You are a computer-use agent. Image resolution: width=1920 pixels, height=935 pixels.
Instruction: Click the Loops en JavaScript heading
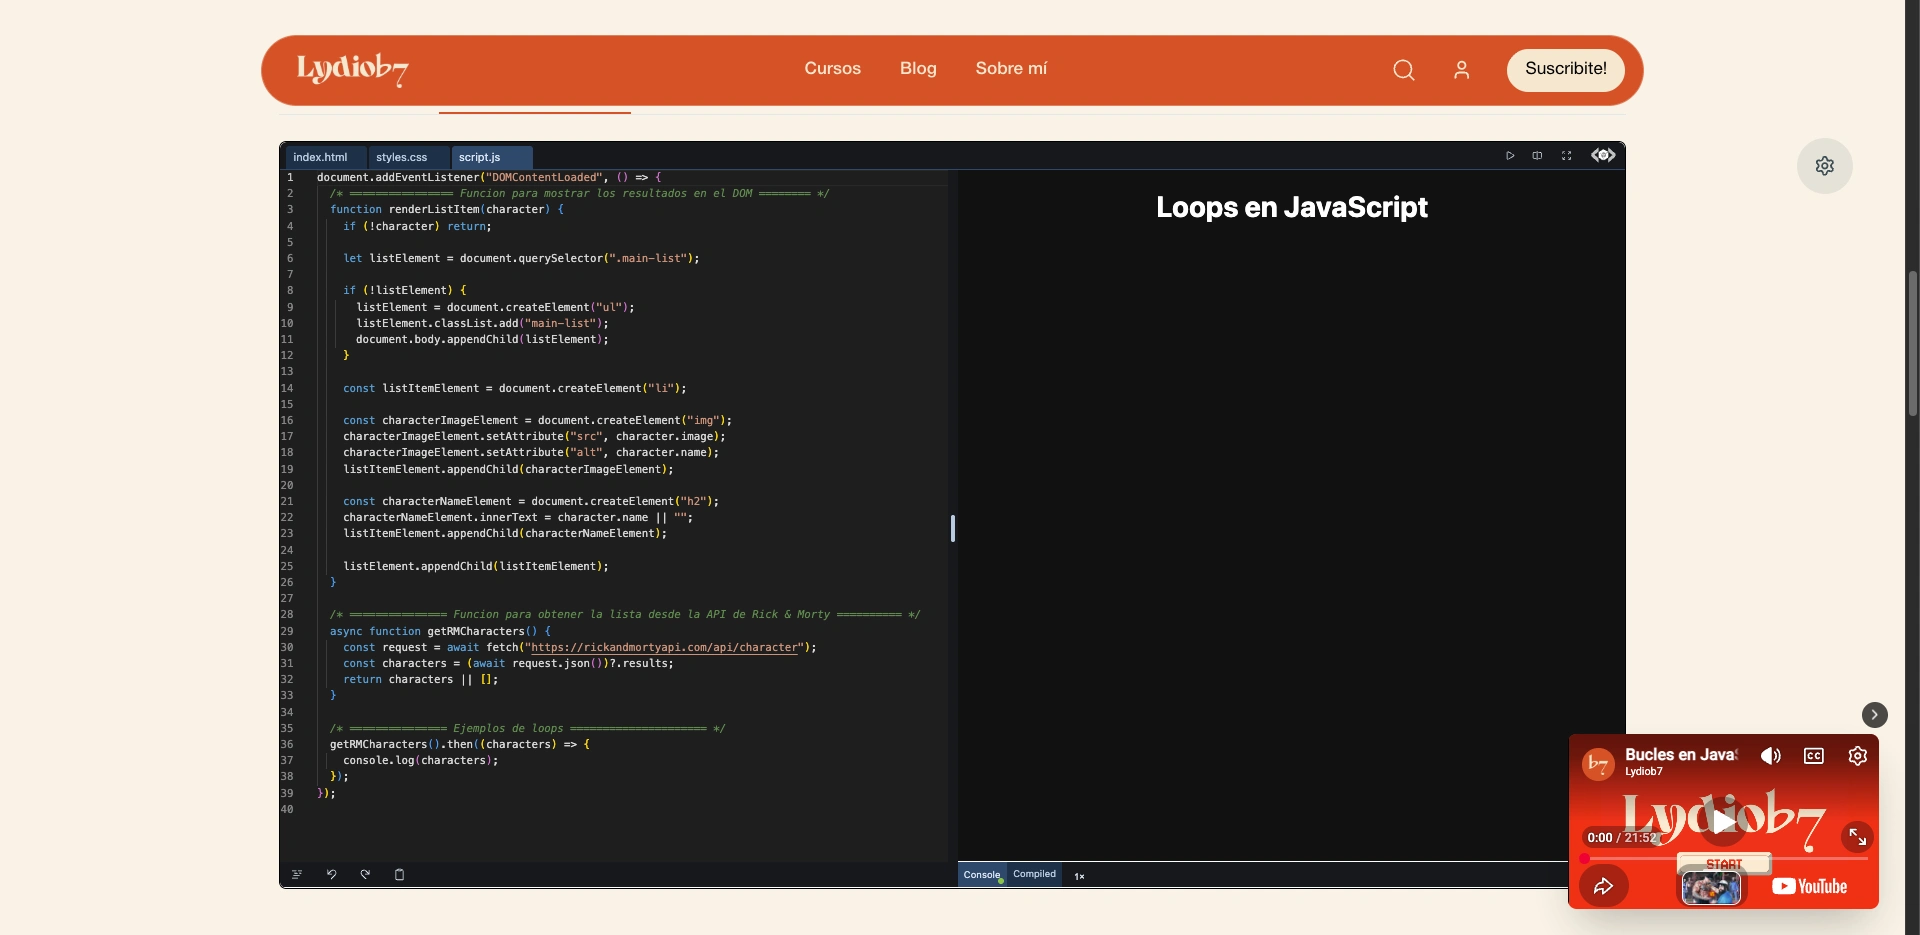1291,207
